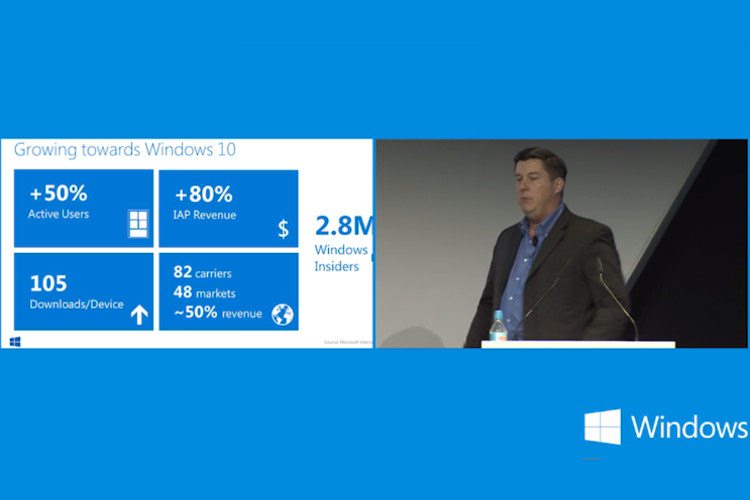The image size is (750, 500).
Task: Click the tile grid icon on Active Users card
Action: point(138,223)
